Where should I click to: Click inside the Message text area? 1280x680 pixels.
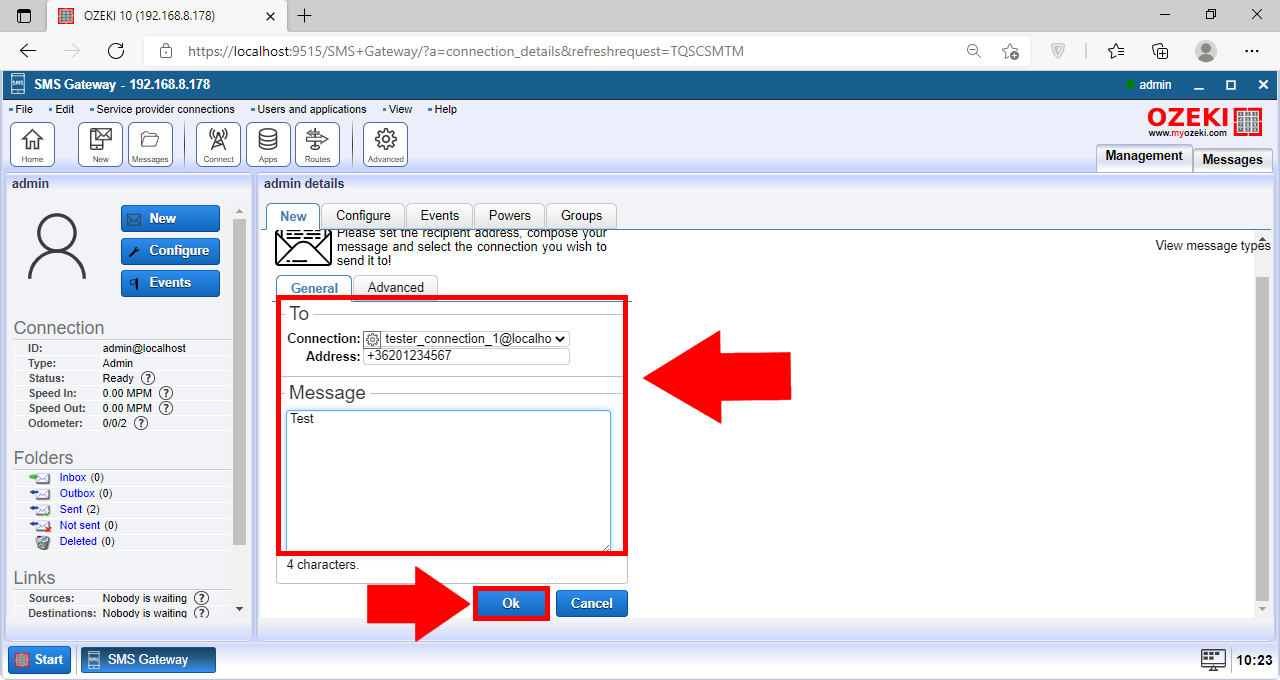tap(448, 481)
